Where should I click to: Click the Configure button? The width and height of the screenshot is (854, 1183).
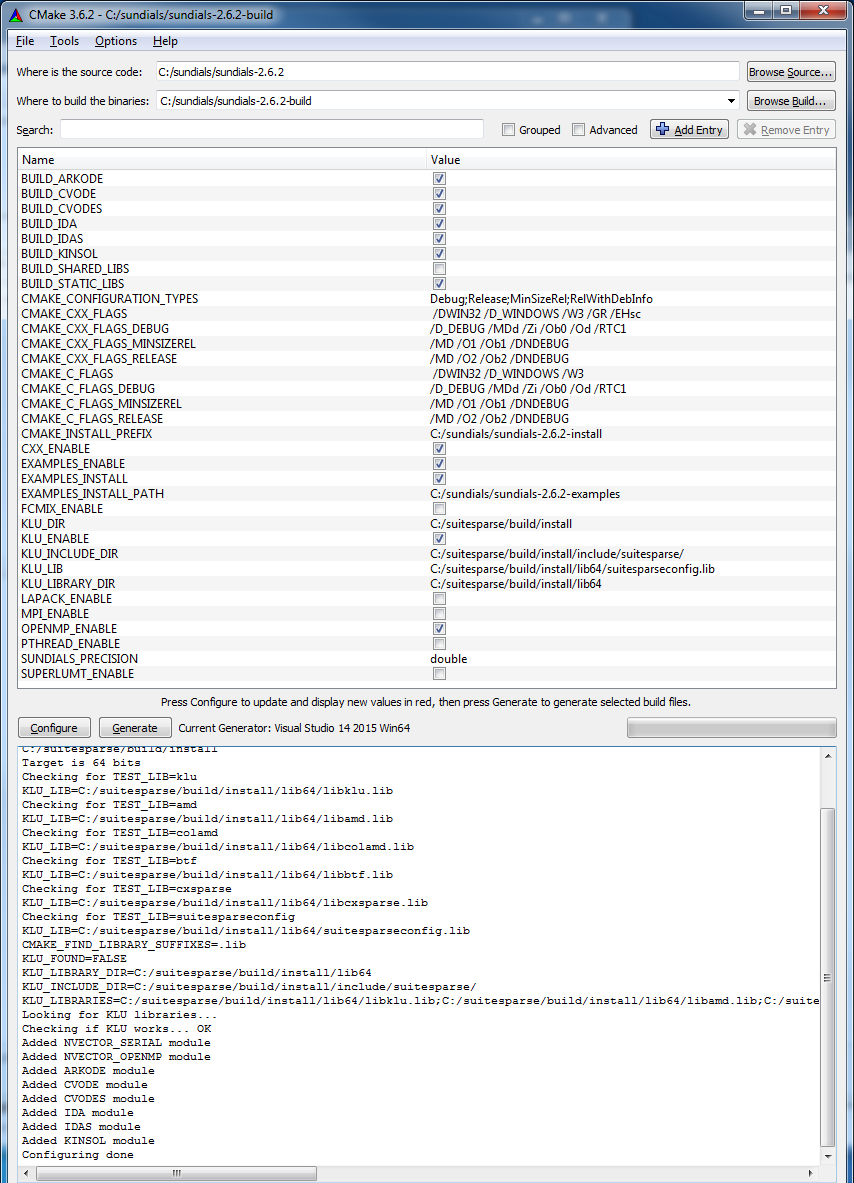(x=54, y=728)
